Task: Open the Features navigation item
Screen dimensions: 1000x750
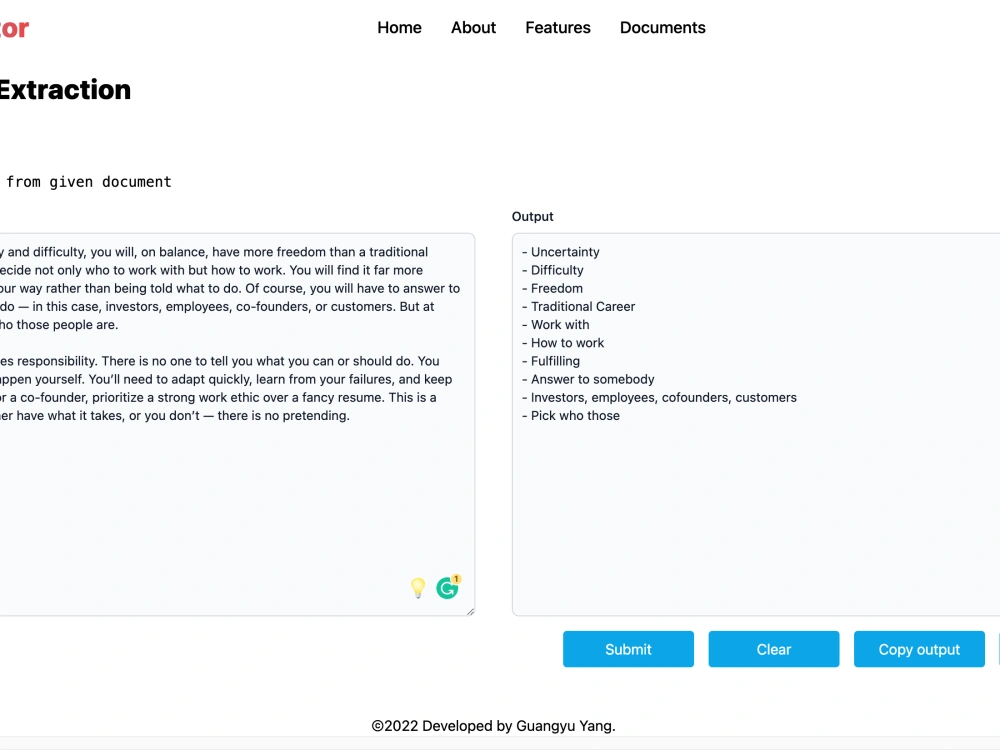Action: 557,27
